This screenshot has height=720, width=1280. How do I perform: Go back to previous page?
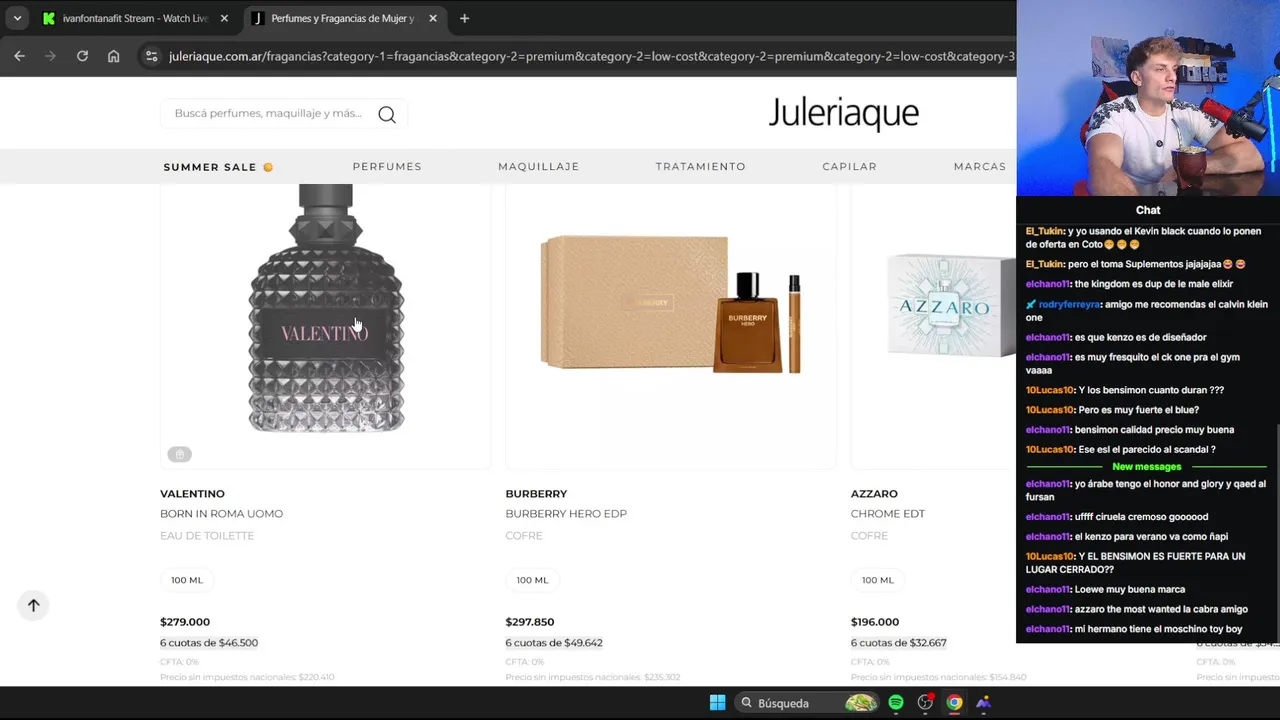coord(19,56)
